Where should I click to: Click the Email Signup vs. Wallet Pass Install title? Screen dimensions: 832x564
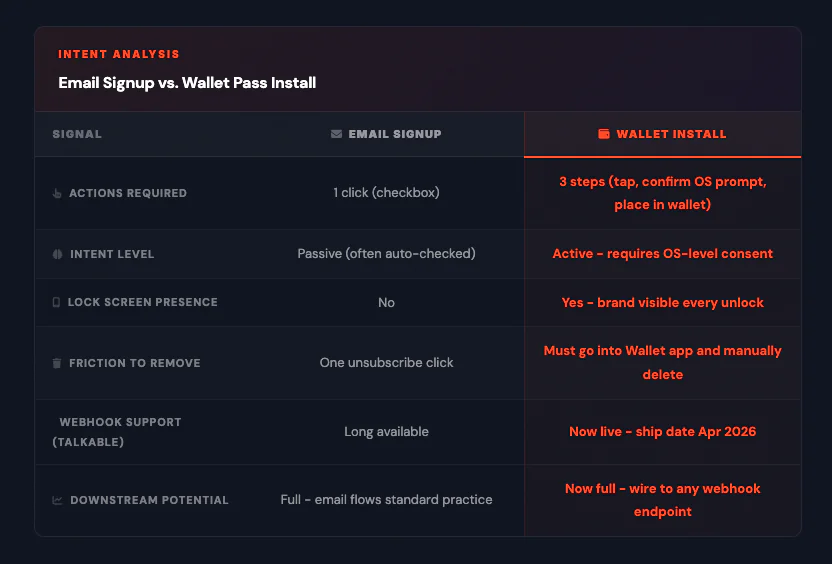click(x=187, y=82)
